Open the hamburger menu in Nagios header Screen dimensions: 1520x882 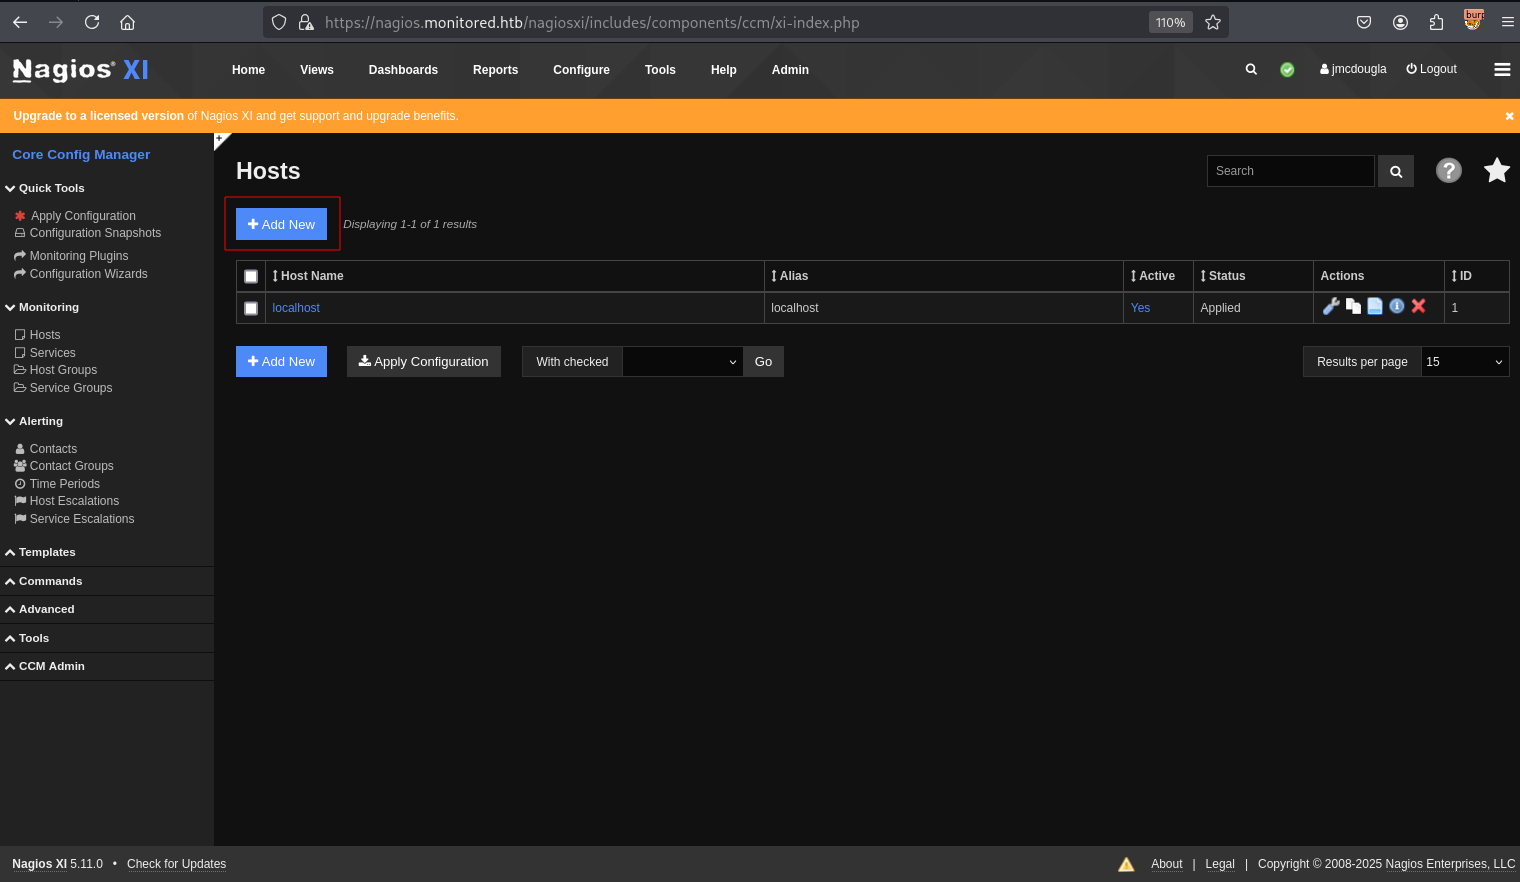pos(1502,69)
